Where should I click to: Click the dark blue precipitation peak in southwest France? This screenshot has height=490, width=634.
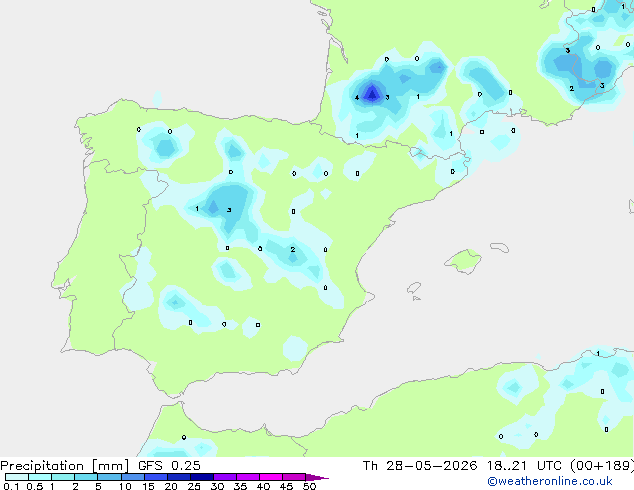pyautogui.click(x=372, y=93)
